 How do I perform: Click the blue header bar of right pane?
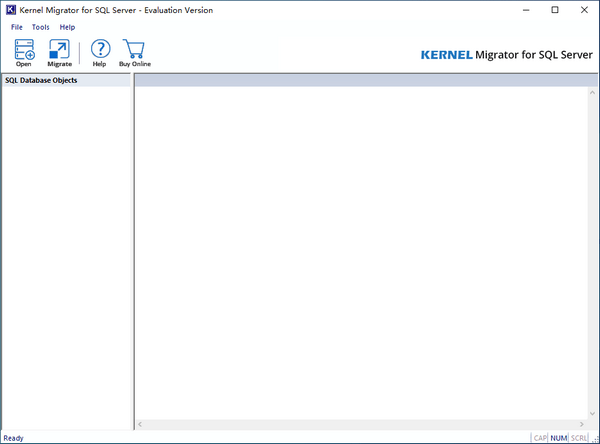click(x=360, y=80)
